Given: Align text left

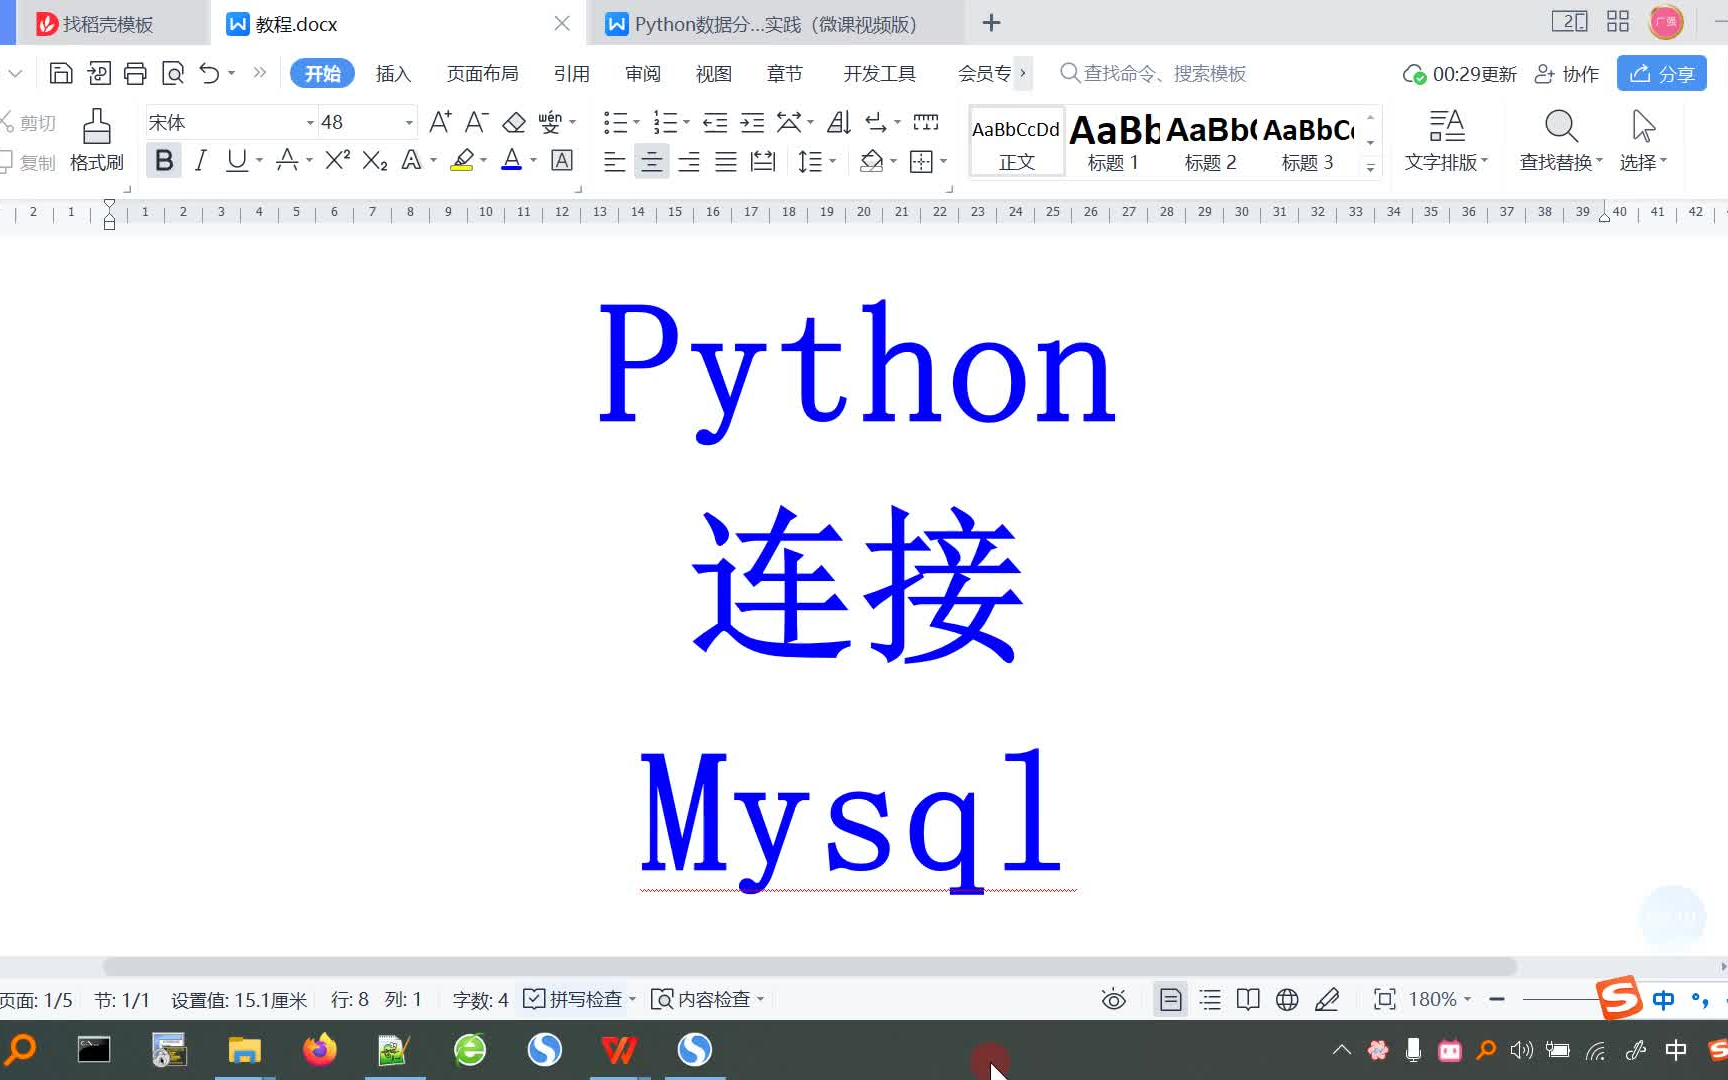Looking at the screenshot, I should [614, 161].
